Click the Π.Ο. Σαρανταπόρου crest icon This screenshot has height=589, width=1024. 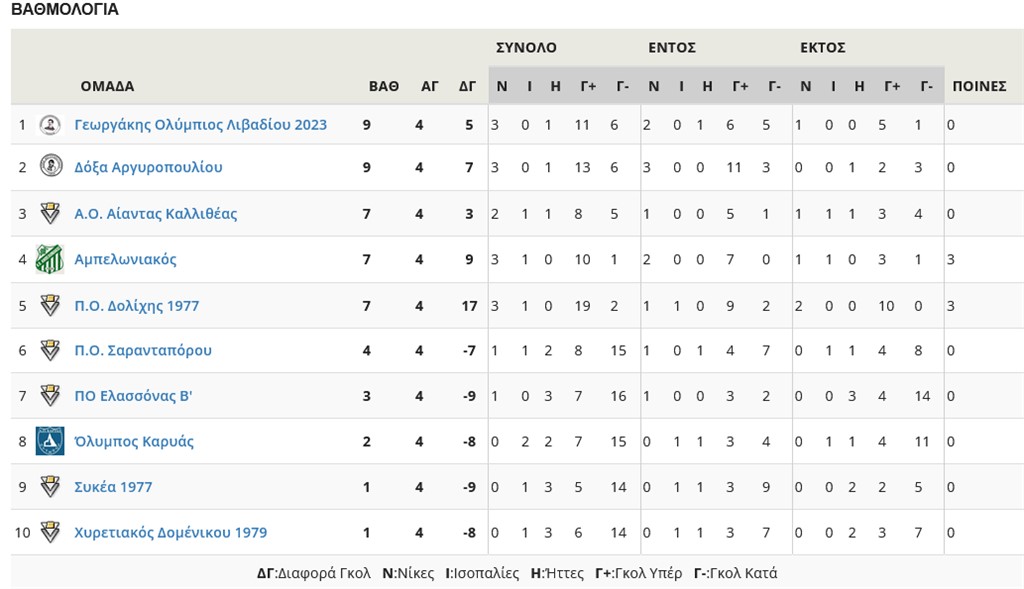click(49, 350)
